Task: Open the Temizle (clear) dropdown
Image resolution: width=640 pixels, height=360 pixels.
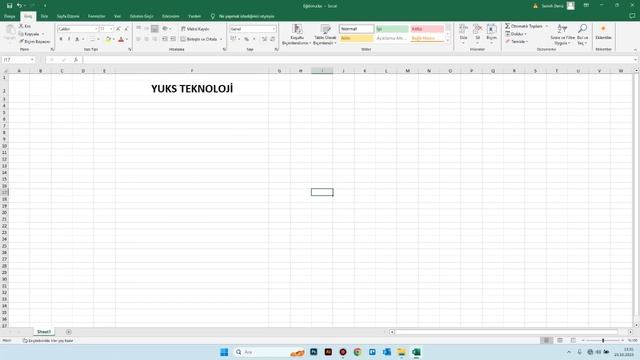Action: coord(517,42)
